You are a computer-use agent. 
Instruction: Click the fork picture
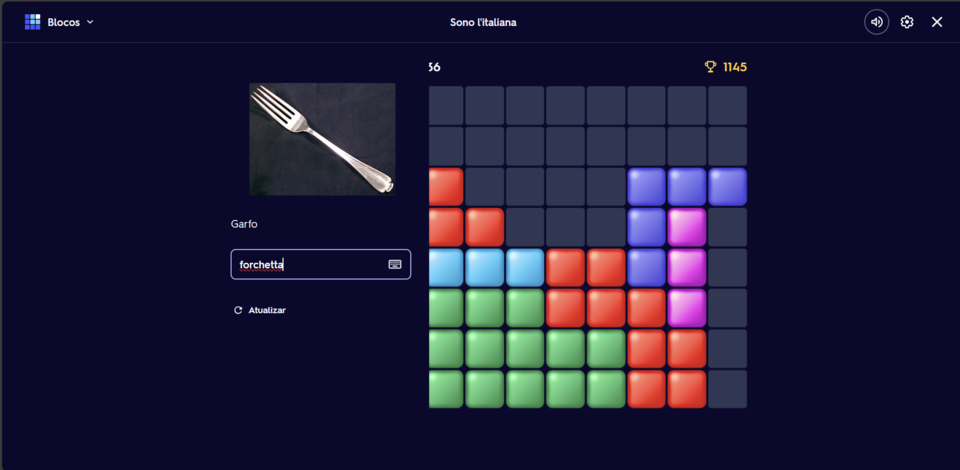[x=322, y=139]
